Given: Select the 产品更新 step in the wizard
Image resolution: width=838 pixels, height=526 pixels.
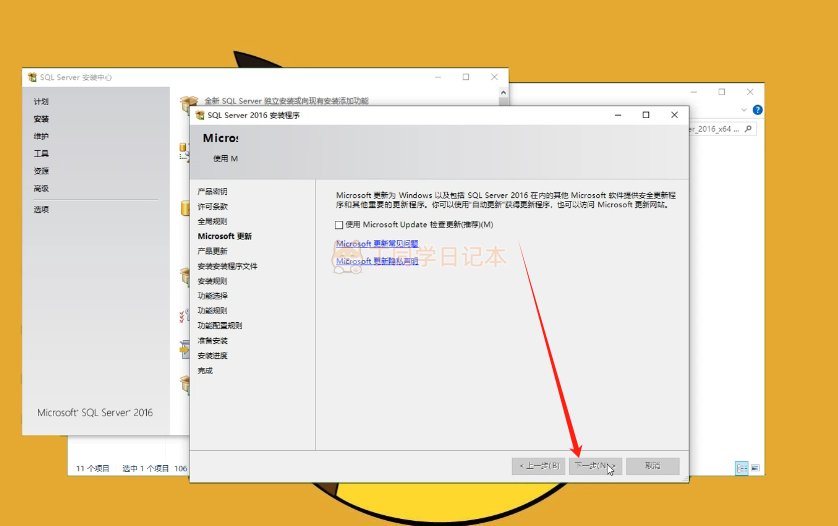Looking at the screenshot, I should point(212,251).
